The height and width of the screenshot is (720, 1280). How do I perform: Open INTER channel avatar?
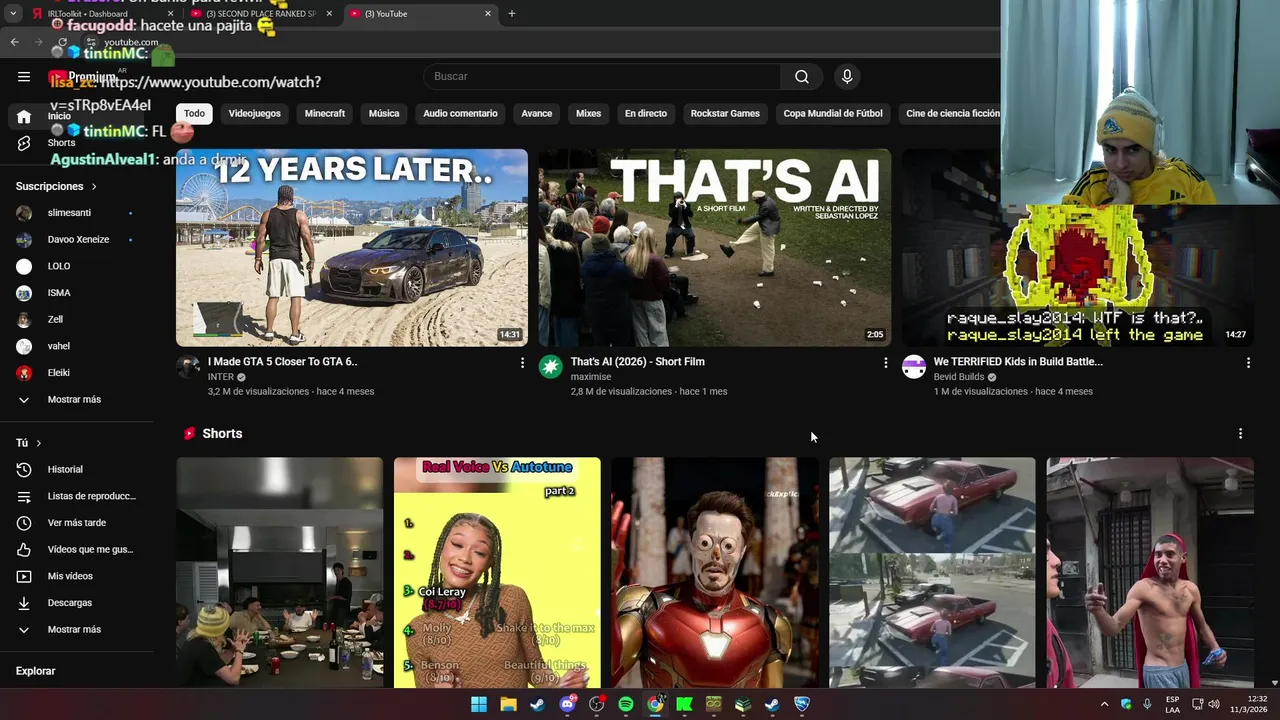(188, 367)
